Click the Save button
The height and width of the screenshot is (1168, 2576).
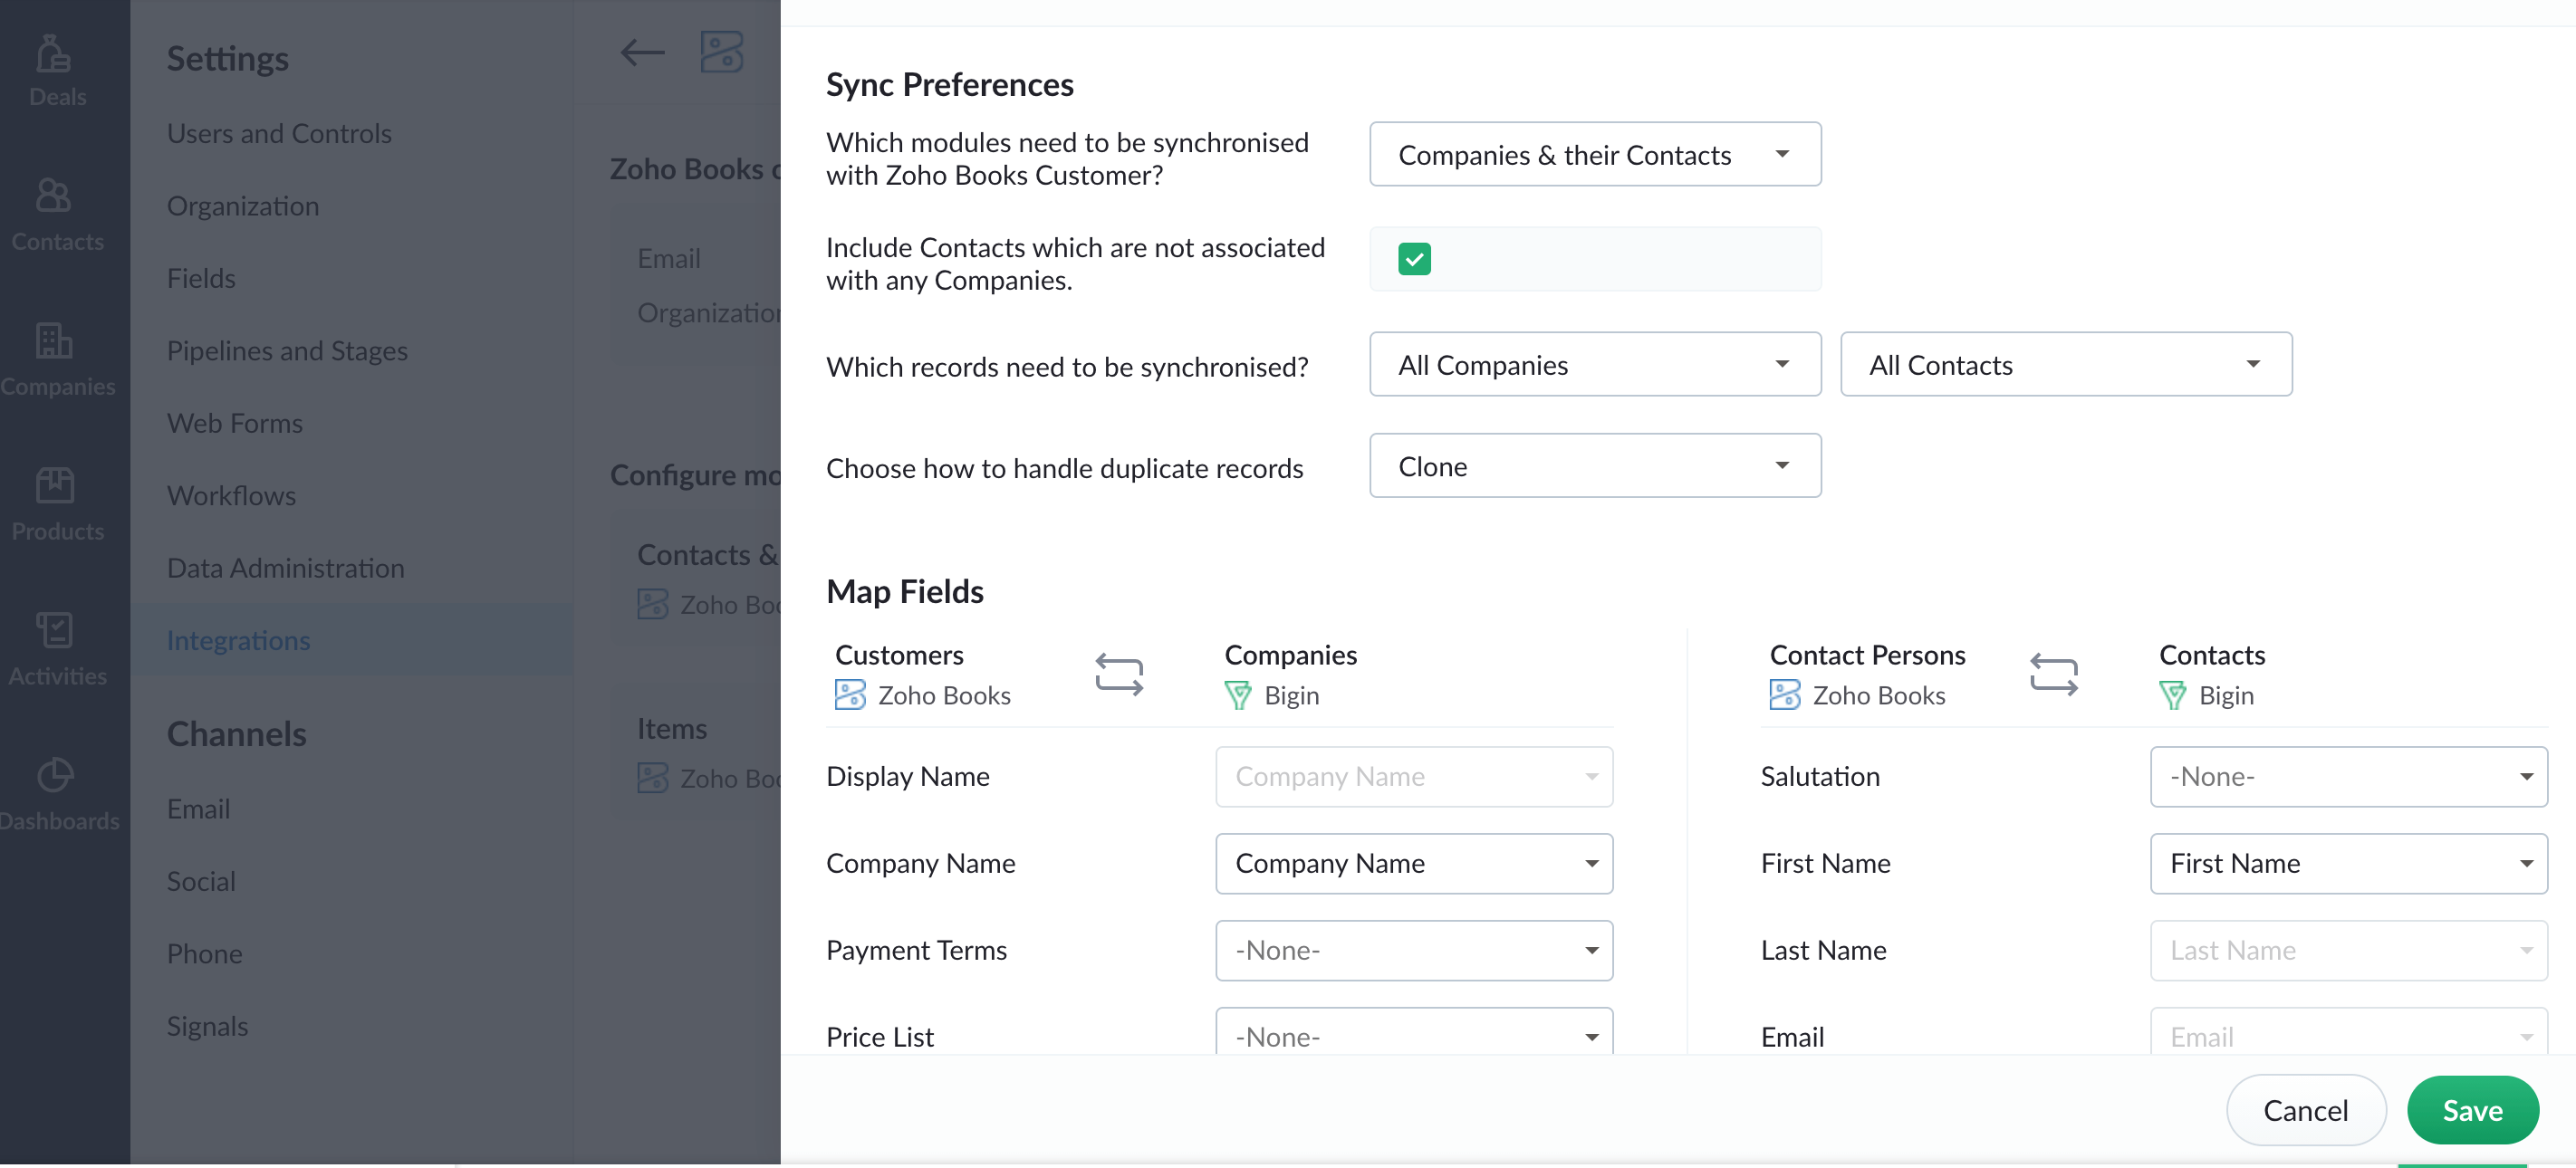point(2472,1110)
